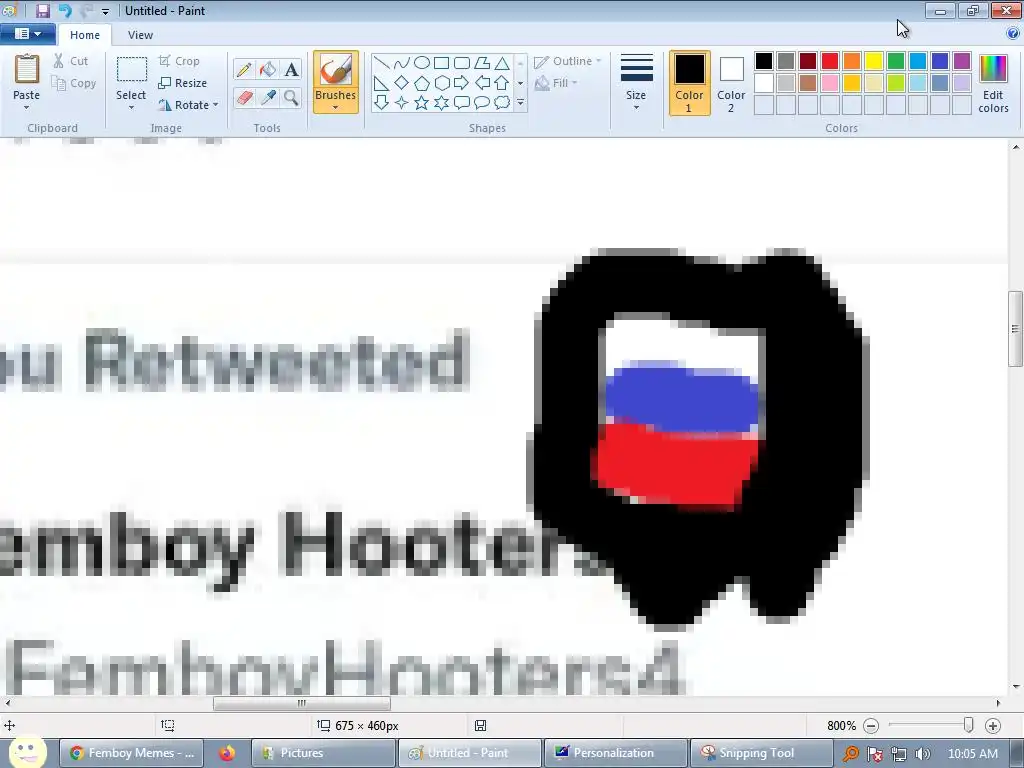The width and height of the screenshot is (1024, 768).
Task: Select the Eraser tool
Action: pos(244,98)
